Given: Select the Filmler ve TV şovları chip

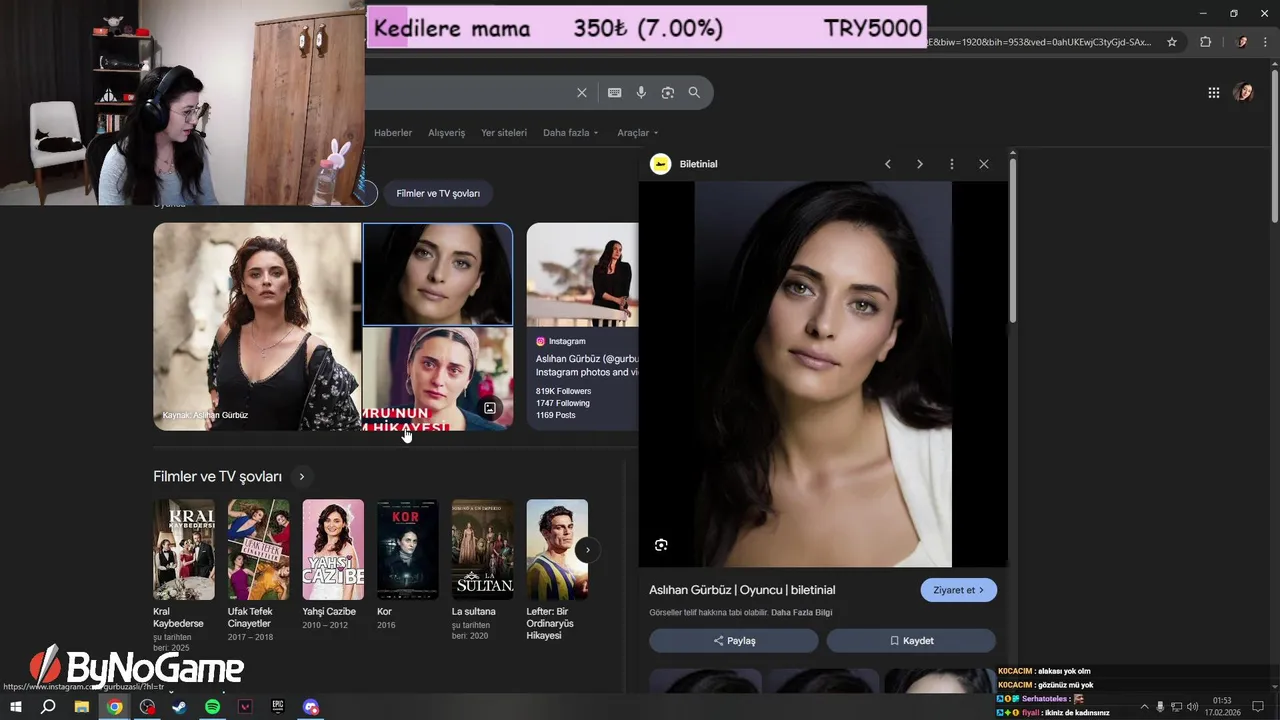Looking at the screenshot, I should 438,193.
